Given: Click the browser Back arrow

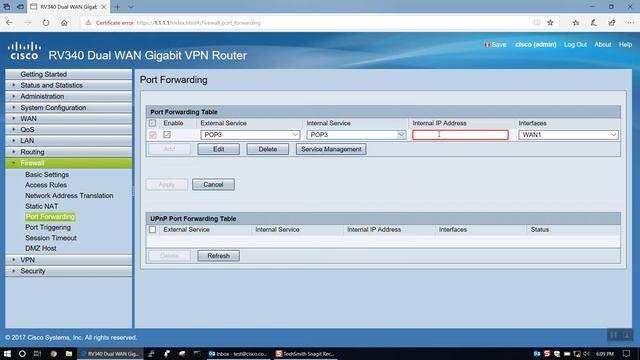Looking at the screenshot, I should (x=9, y=23).
